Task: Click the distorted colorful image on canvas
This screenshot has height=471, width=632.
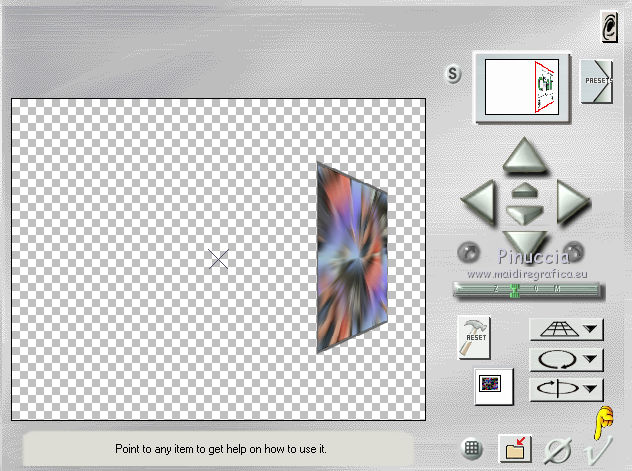Action: click(x=352, y=258)
